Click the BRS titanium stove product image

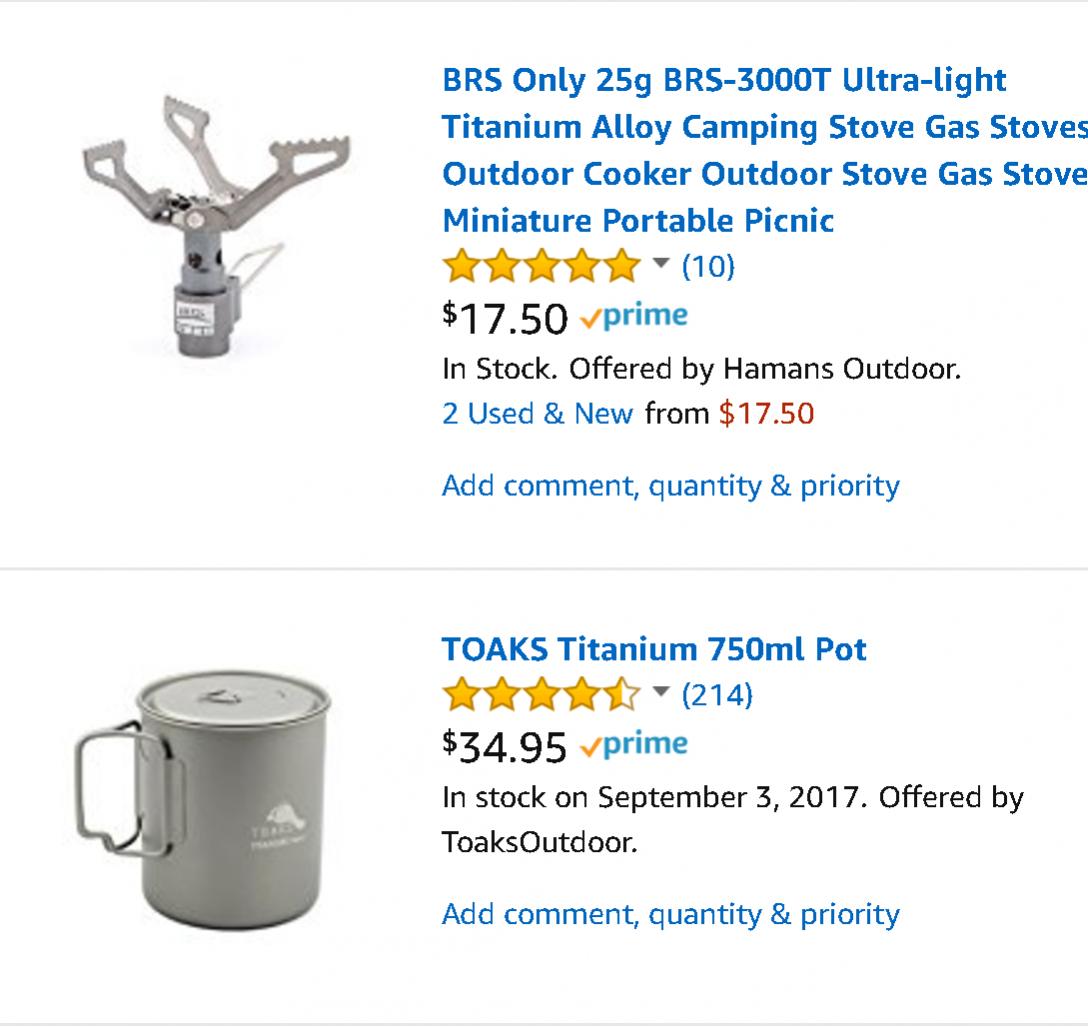click(x=216, y=225)
